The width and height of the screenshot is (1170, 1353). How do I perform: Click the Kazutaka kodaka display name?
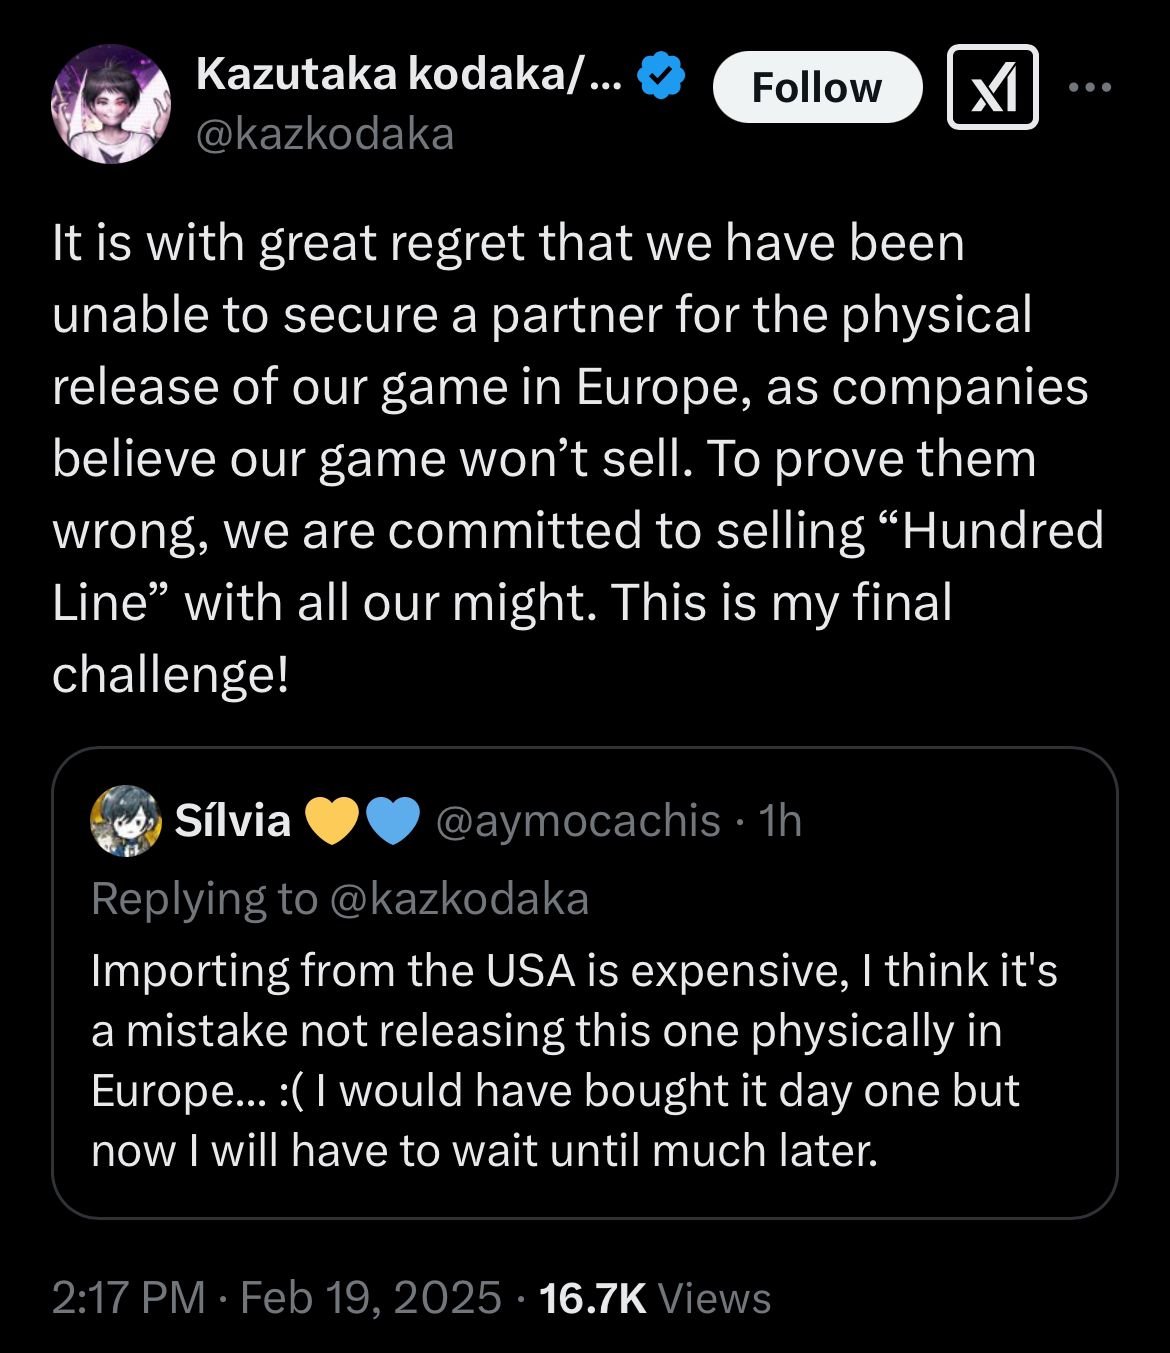[408, 75]
